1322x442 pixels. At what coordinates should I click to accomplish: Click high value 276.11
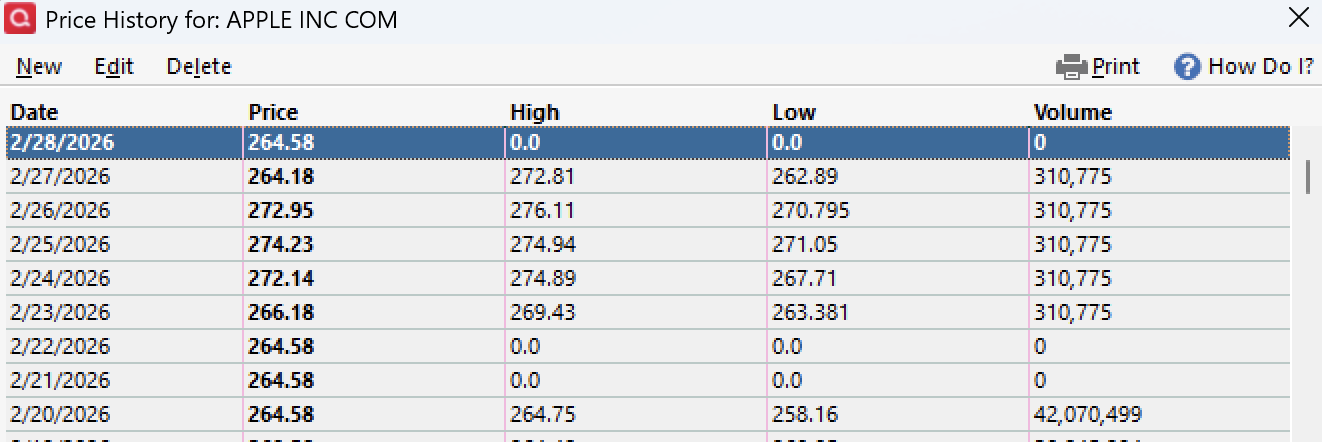[x=543, y=211]
